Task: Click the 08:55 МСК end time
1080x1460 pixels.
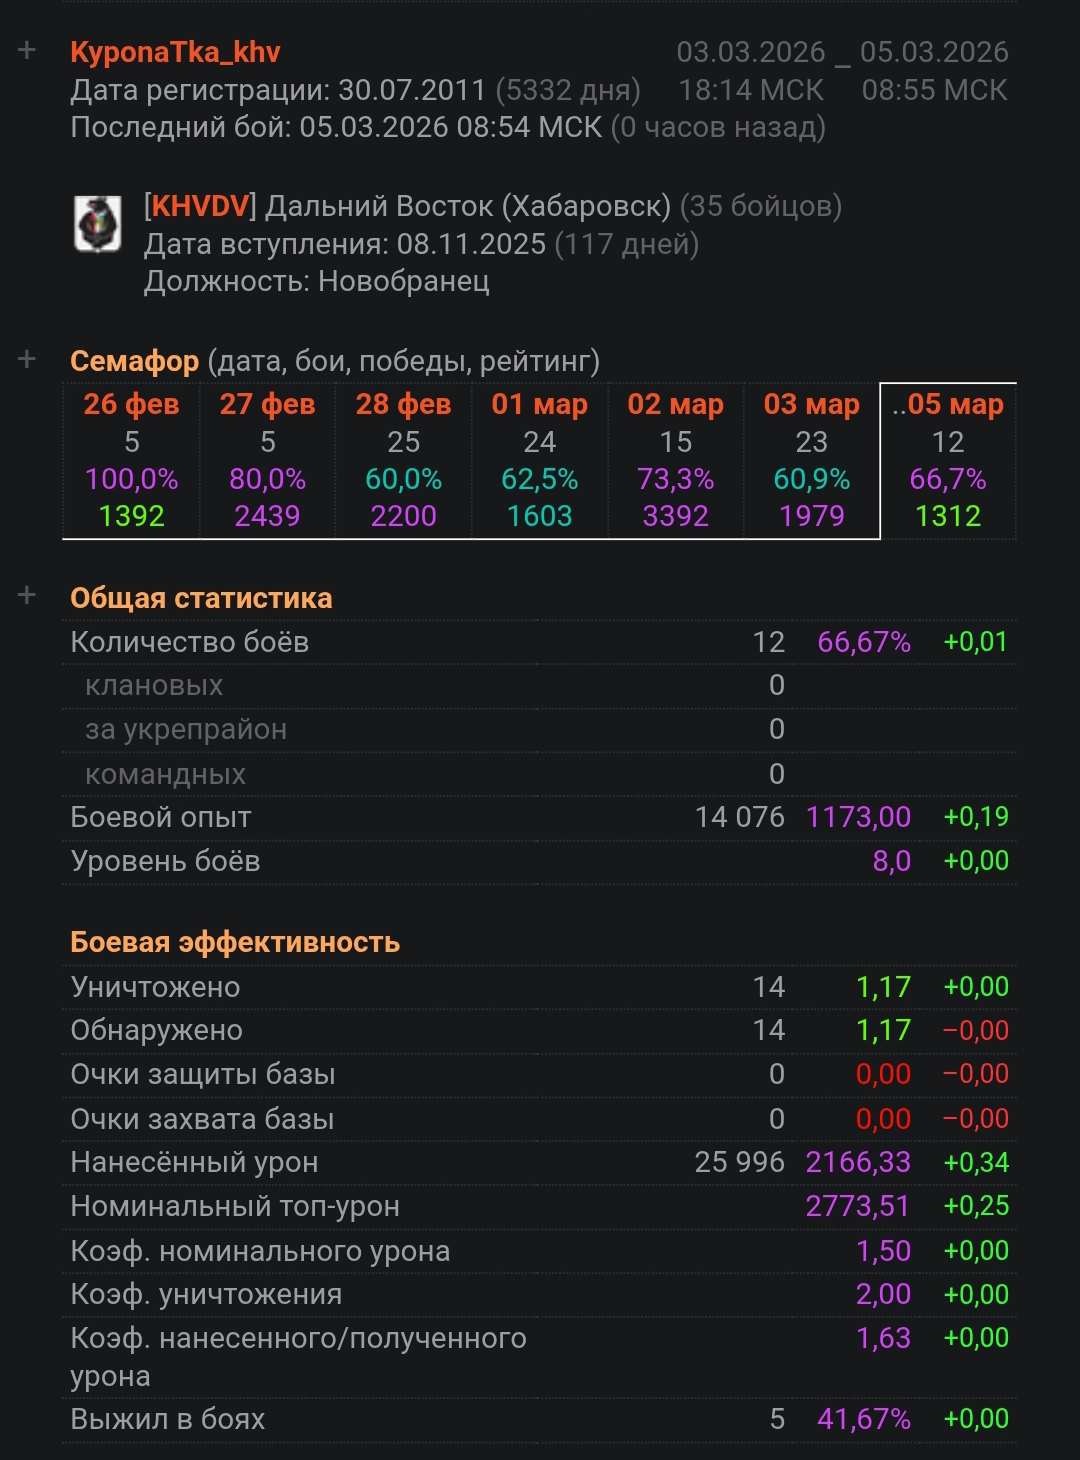Action: [x=934, y=90]
